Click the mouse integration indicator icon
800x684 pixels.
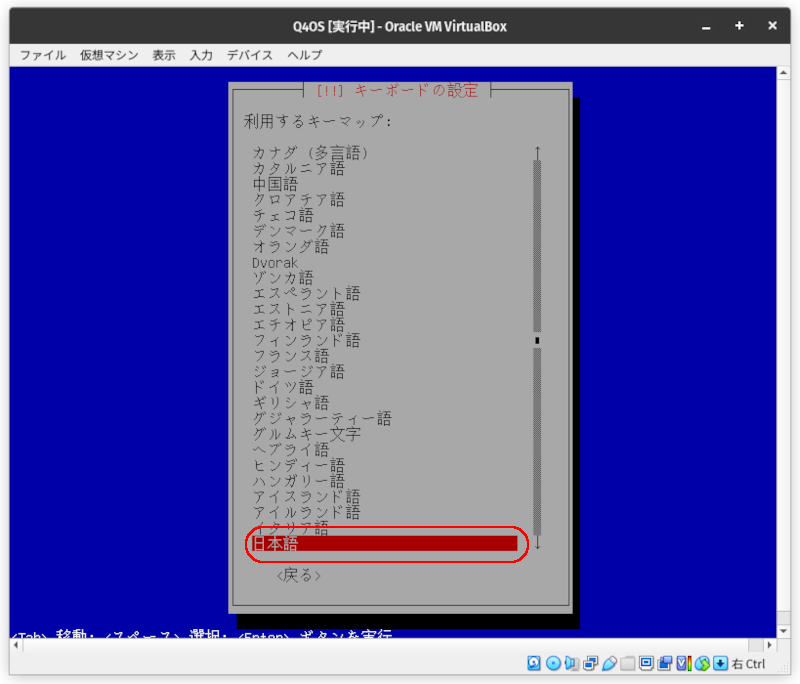point(702,663)
